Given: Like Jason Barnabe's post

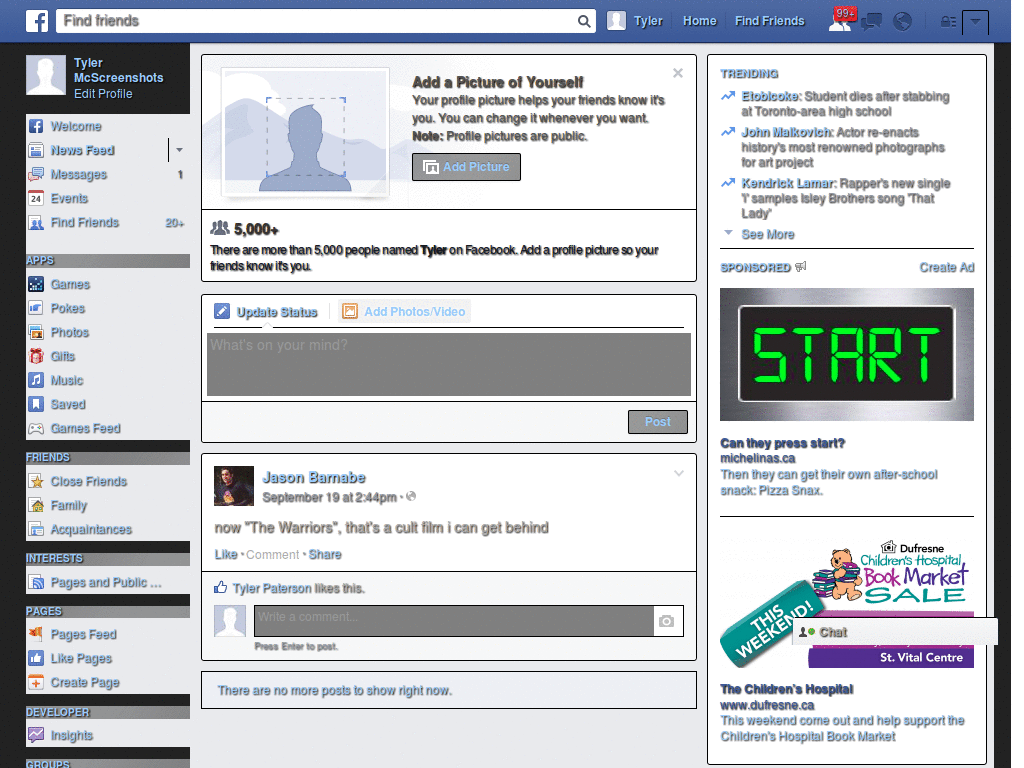Looking at the screenshot, I should coord(226,554).
